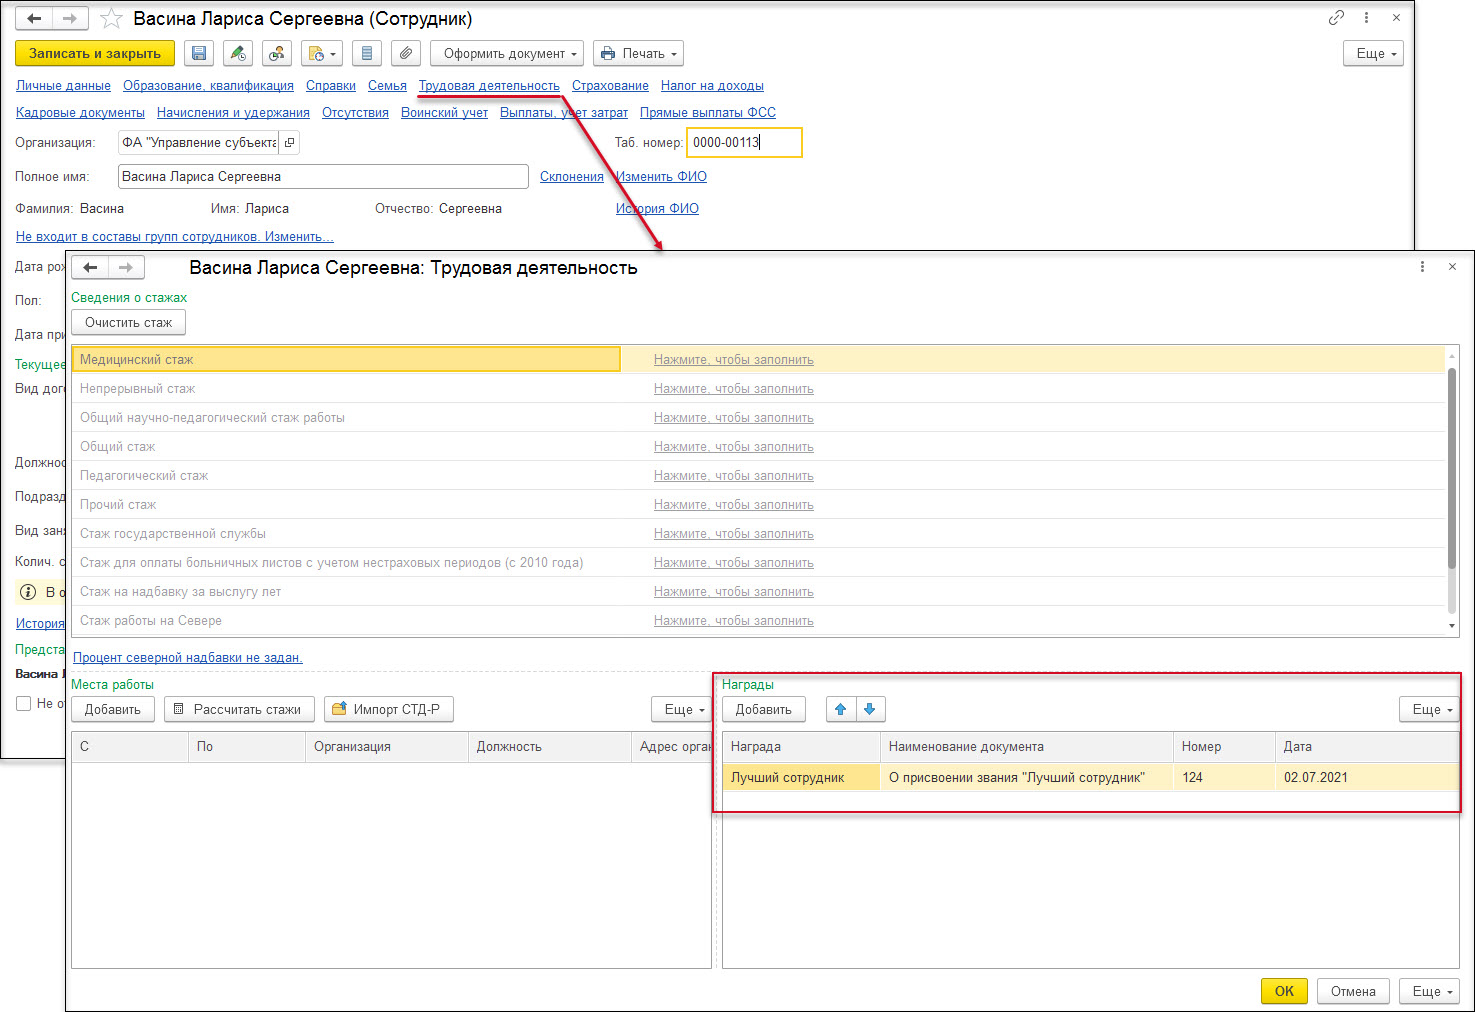The image size is (1475, 1012).
Task: Fill Общий стаж via Нажмите link
Action: (x=734, y=447)
